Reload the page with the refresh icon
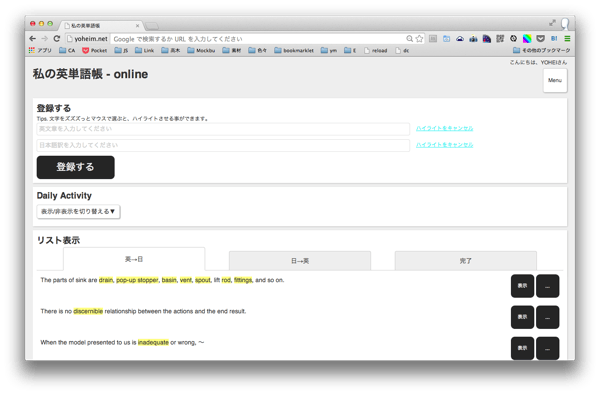The width and height of the screenshot is (600, 395). [57, 39]
